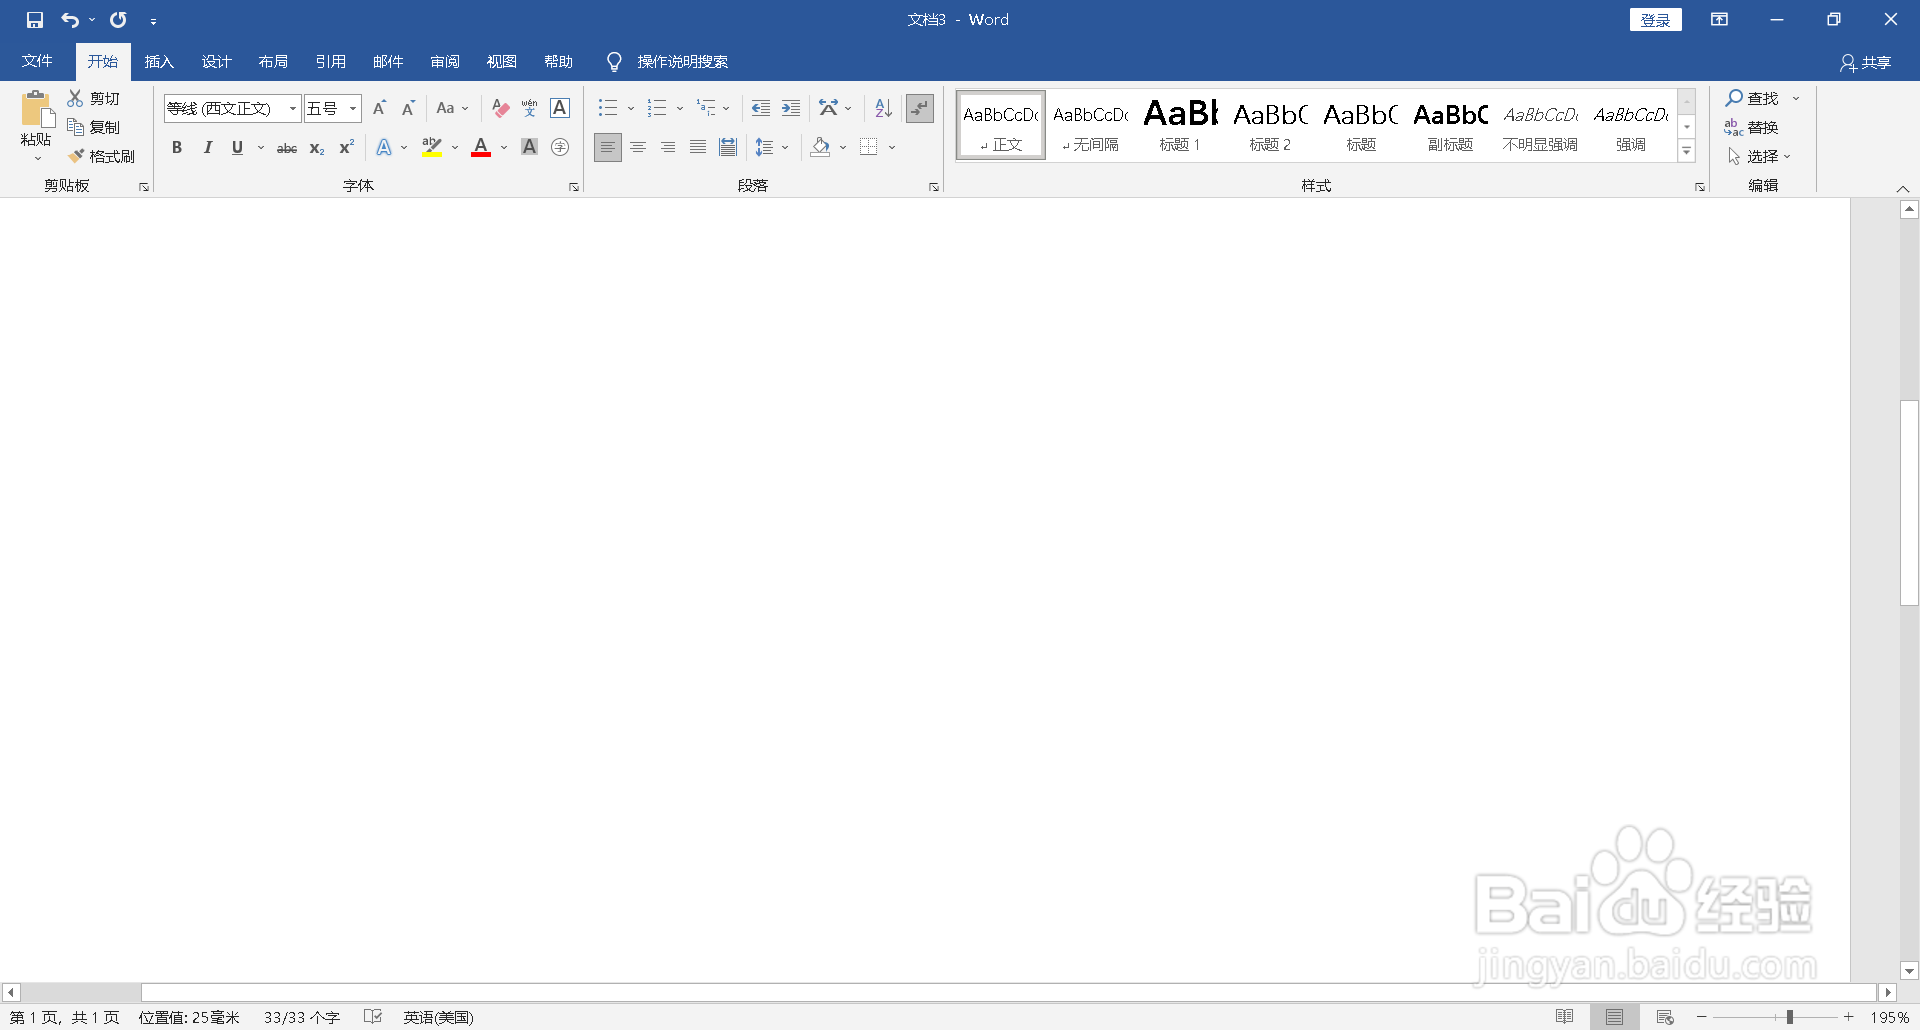1920x1030 pixels.
Task: Toggle show/hide paragraph marks
Action: pos(920,108)
